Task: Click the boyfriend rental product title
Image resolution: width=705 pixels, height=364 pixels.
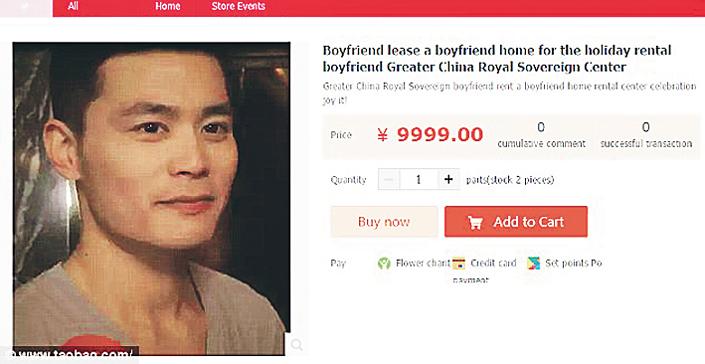Action: [497, 58]
